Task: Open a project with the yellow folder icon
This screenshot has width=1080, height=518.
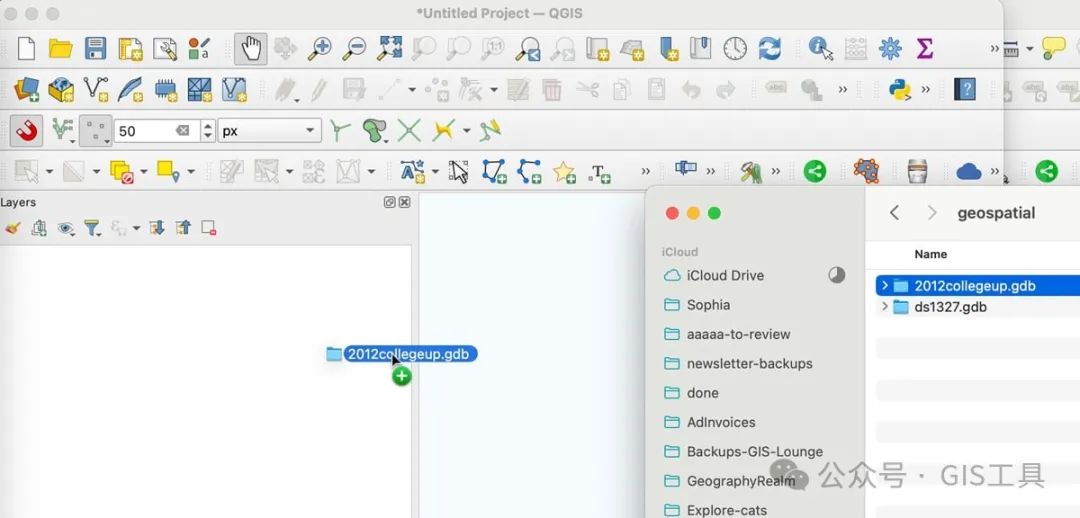Action: 61,49
